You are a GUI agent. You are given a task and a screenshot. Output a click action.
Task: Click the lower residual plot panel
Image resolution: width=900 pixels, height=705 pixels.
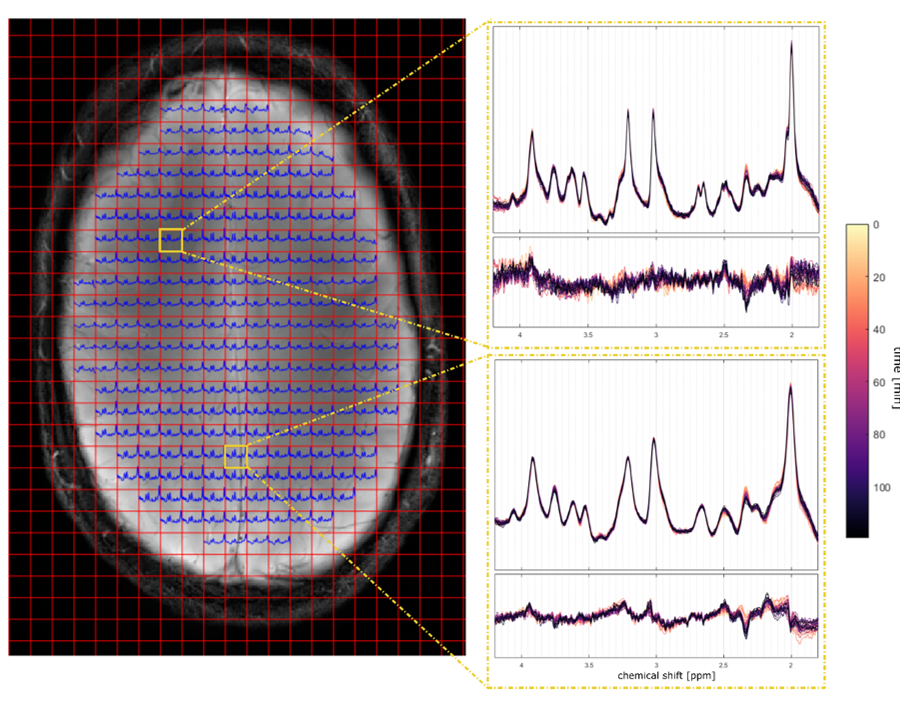coord(656,615)
